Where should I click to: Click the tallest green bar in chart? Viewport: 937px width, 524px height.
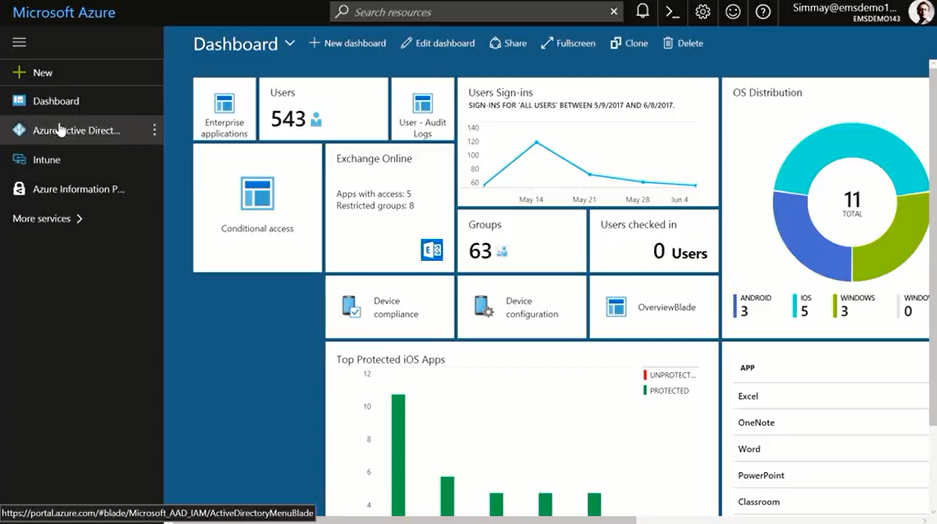coord(398,455)
